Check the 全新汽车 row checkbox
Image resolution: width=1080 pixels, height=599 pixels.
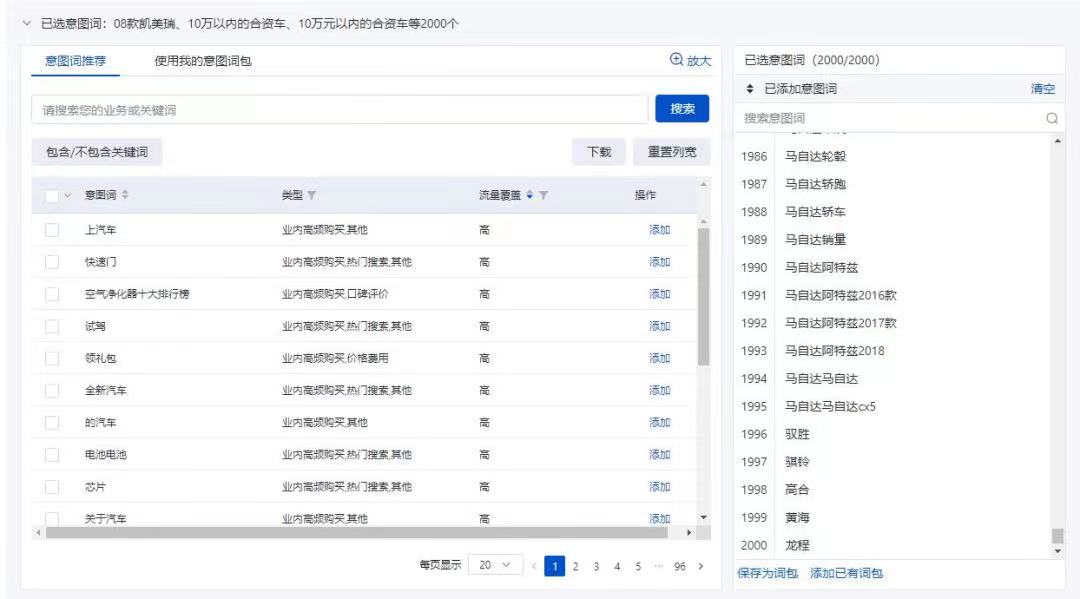(52, 390)
